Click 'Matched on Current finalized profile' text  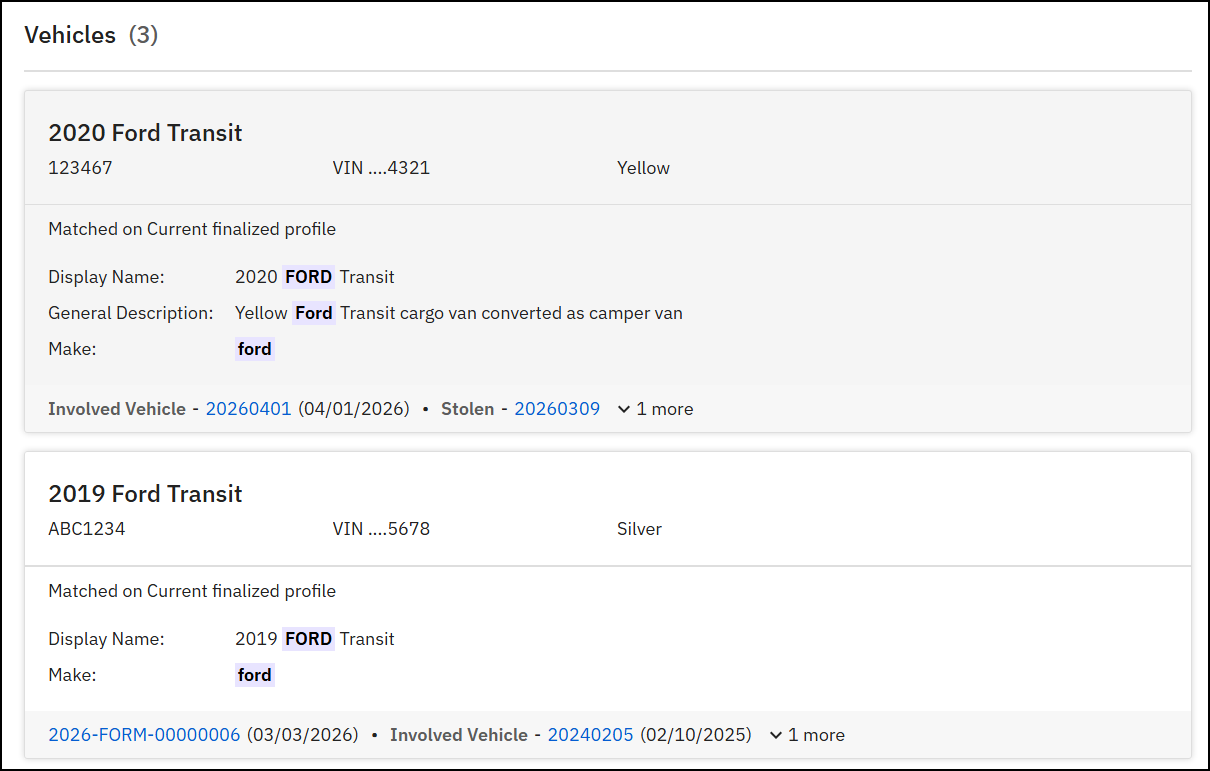tap(192, 228)
